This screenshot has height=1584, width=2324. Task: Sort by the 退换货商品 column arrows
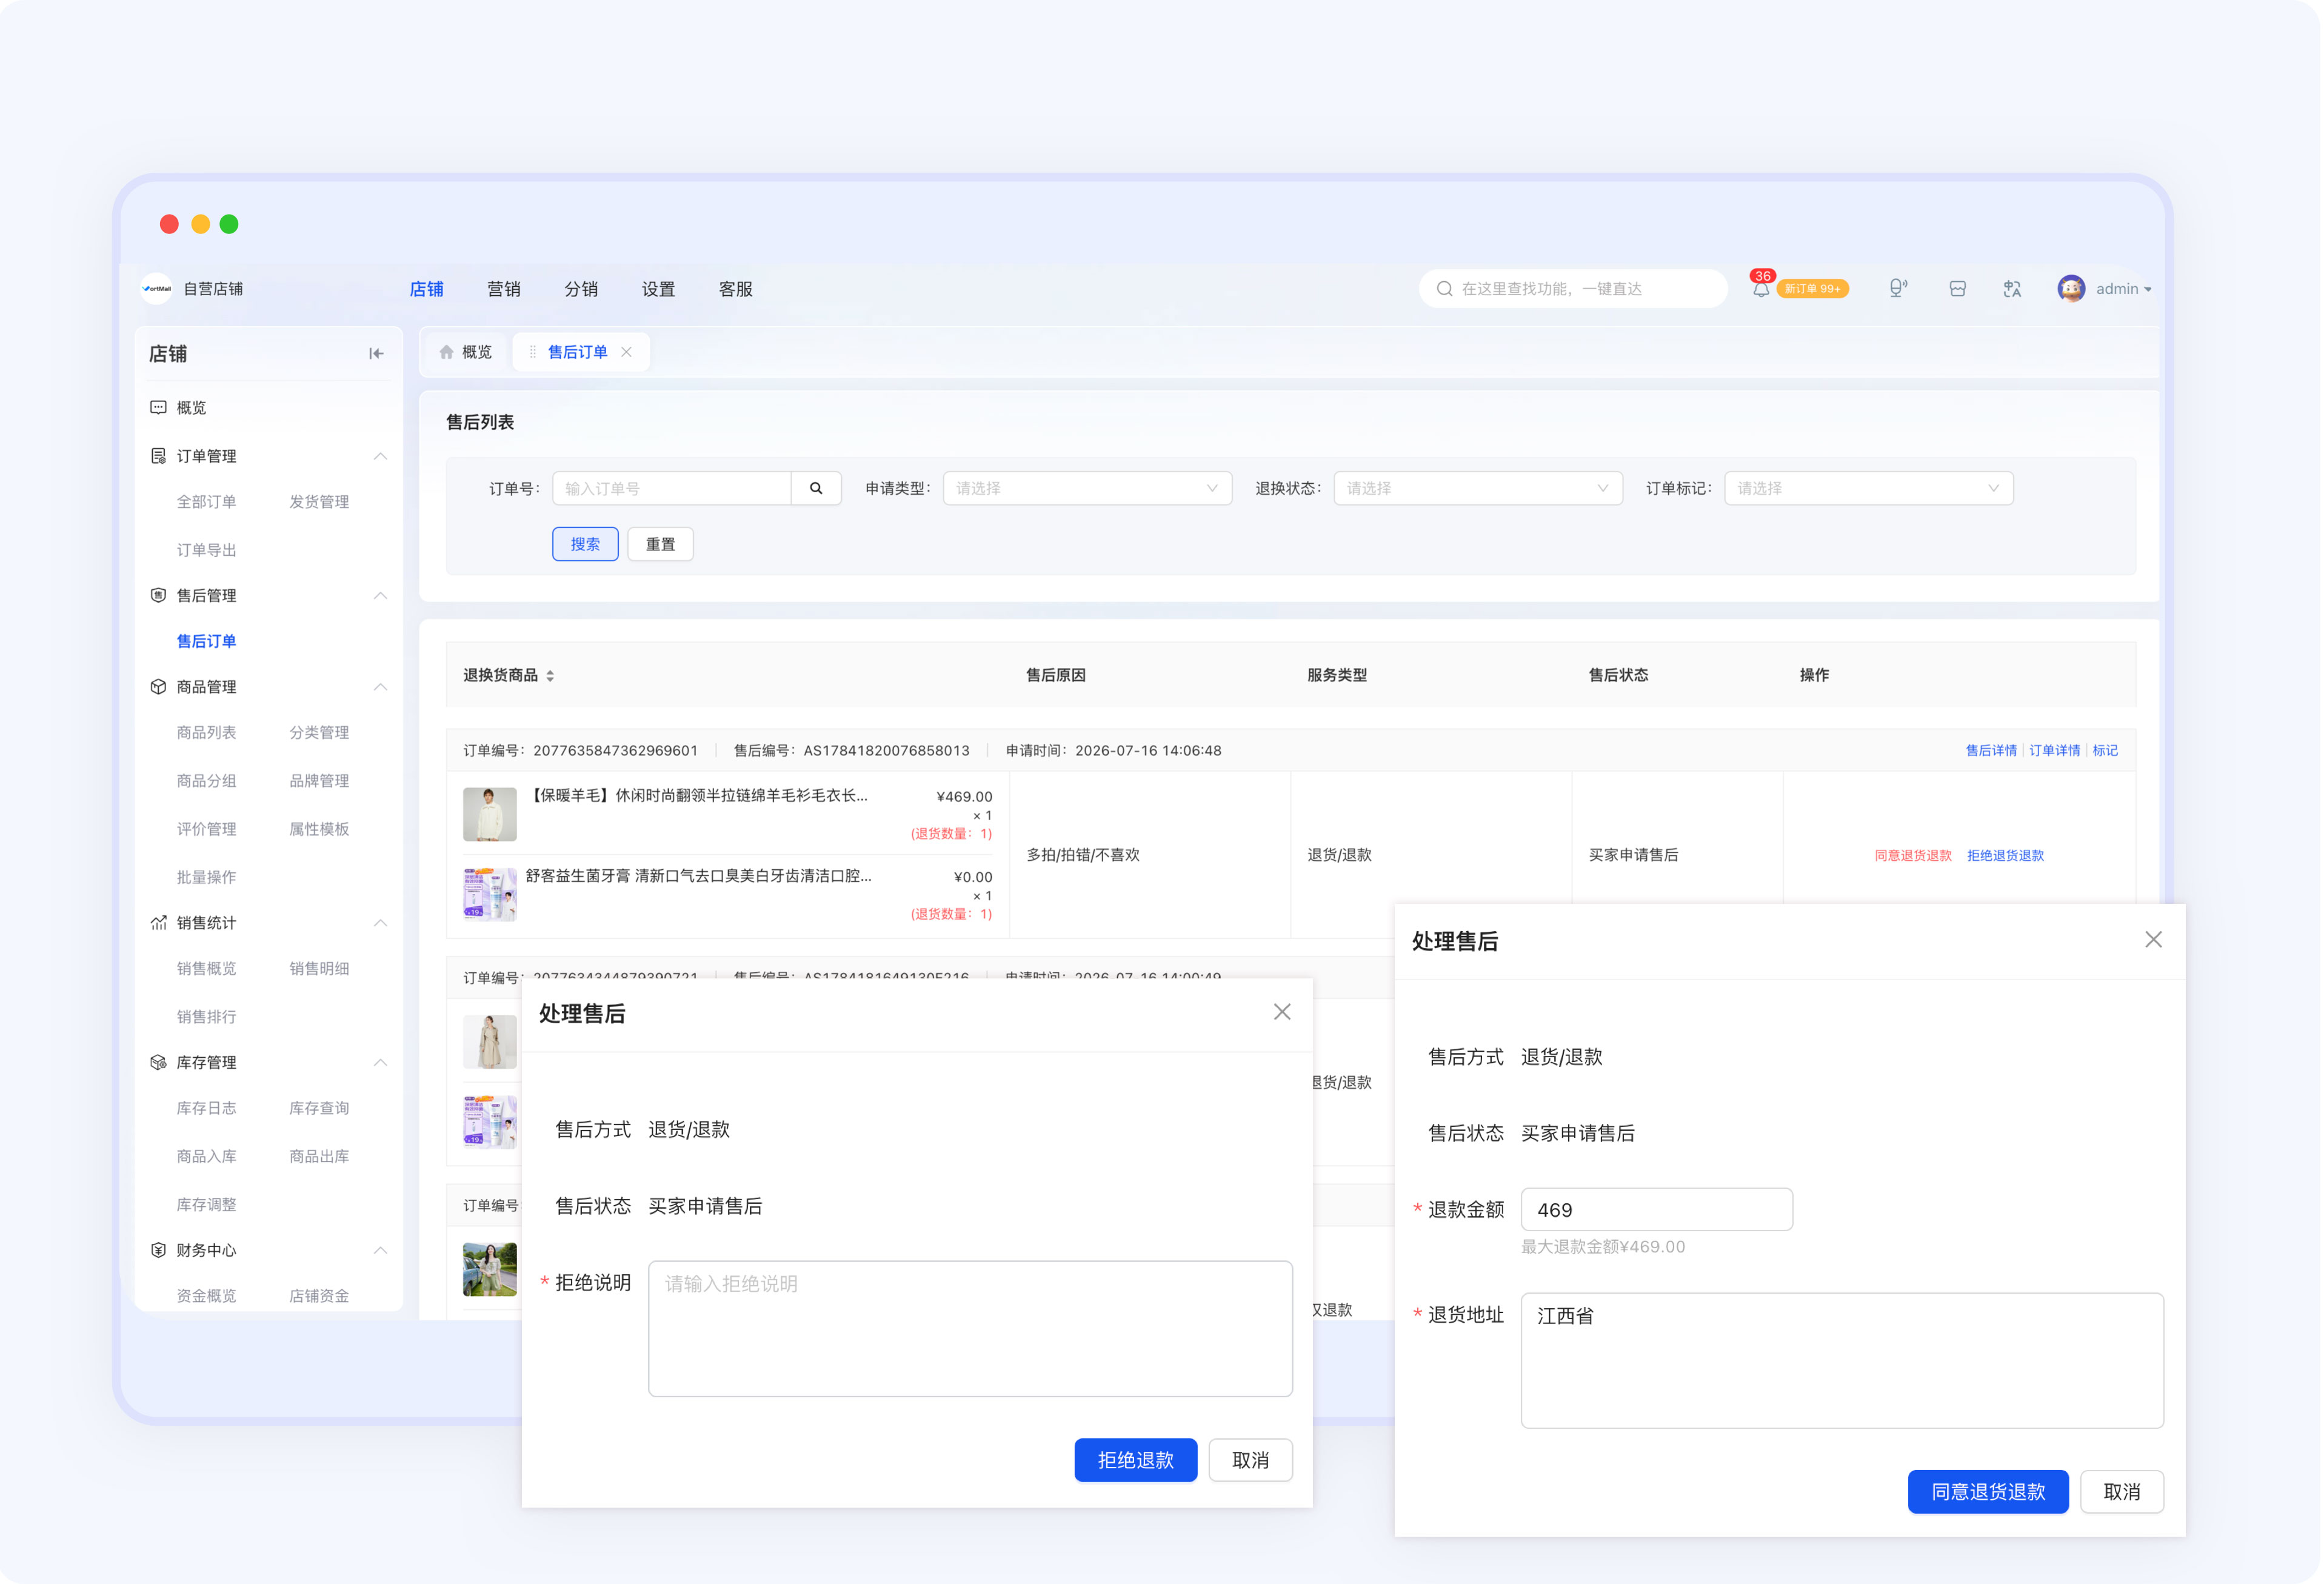point(550,676)
